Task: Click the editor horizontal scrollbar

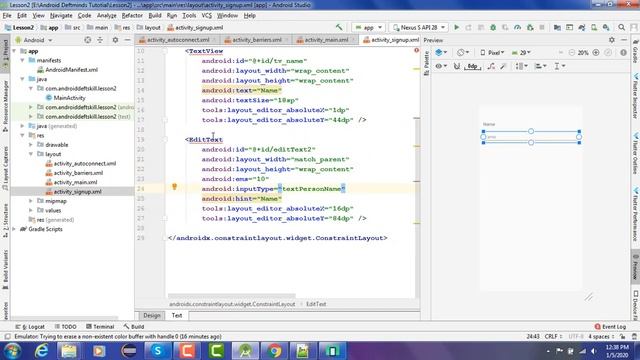Action: 231,296
